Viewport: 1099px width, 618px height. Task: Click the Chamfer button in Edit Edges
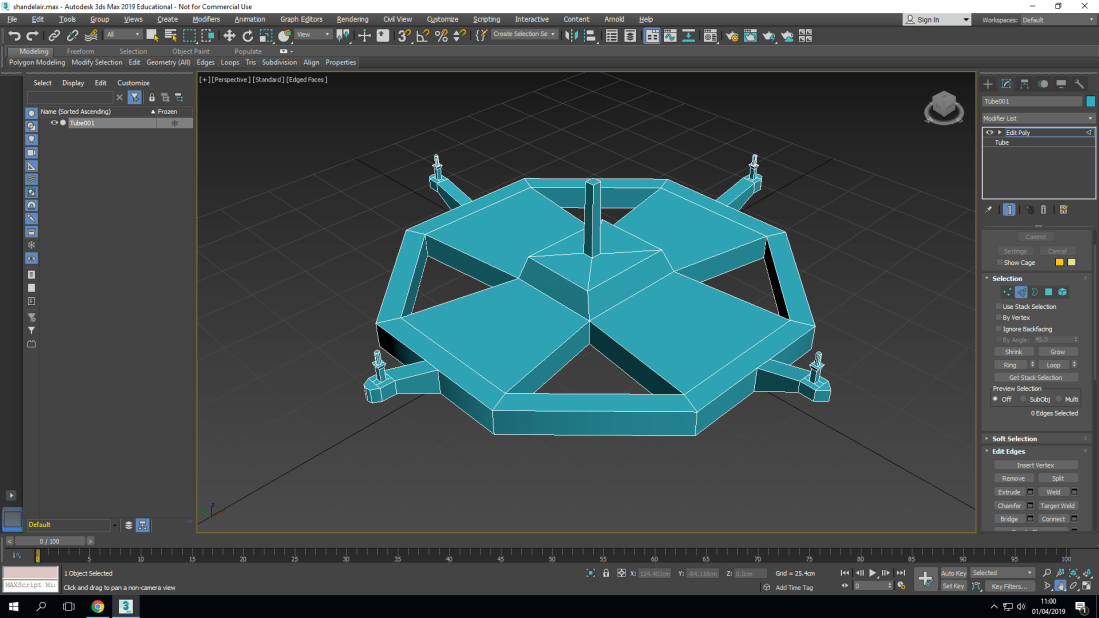(x=1009, y=506)
